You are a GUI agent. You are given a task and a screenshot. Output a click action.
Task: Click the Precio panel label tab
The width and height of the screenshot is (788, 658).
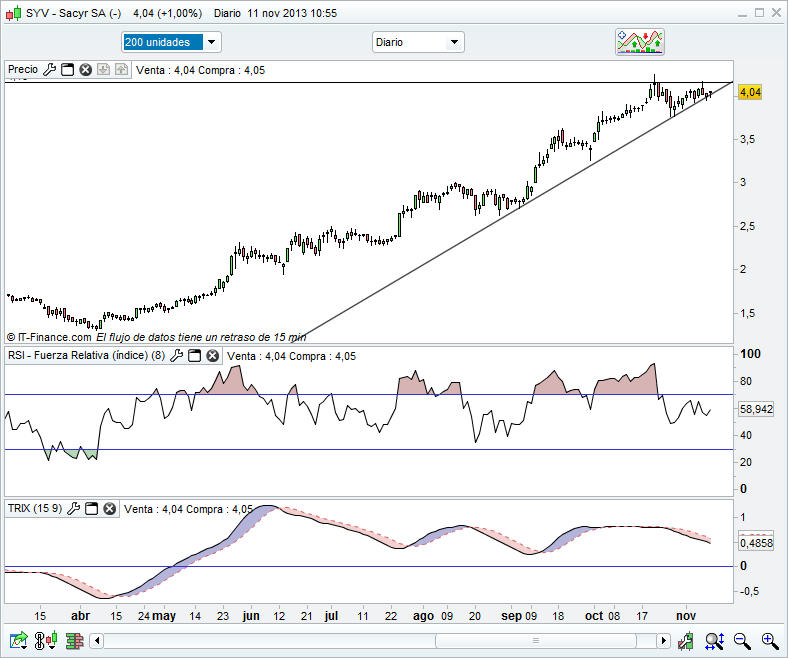22,70
